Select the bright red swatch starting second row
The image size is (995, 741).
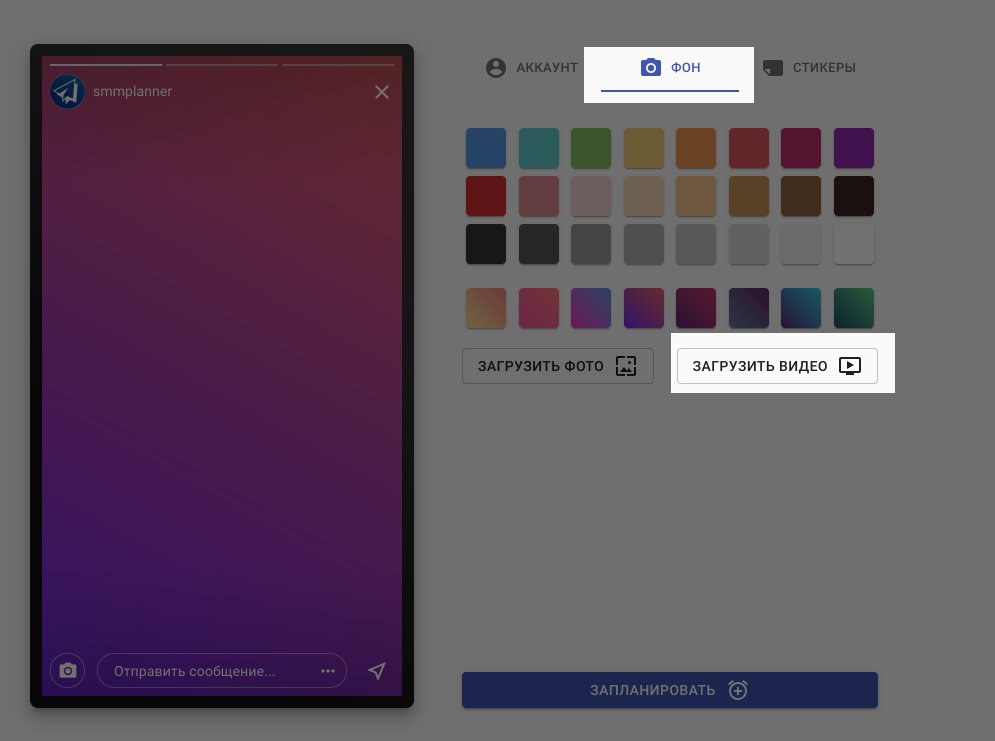pyautogui.click(x=486, y=196)
